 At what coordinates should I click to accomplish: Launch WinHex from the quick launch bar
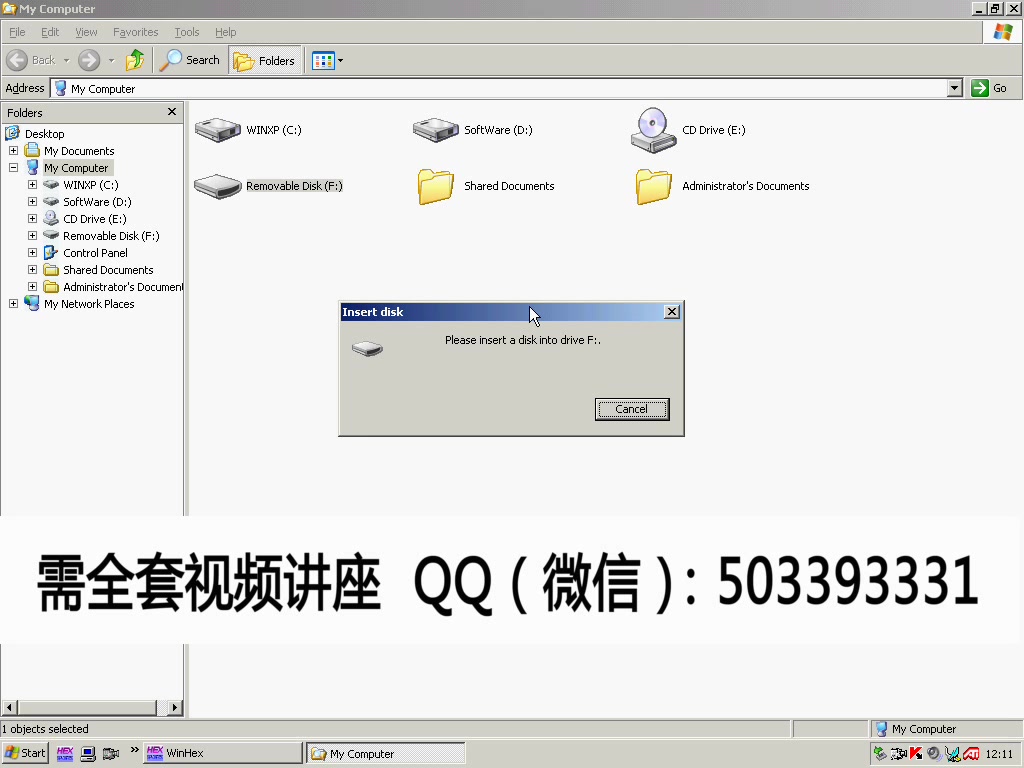point(65,753)
